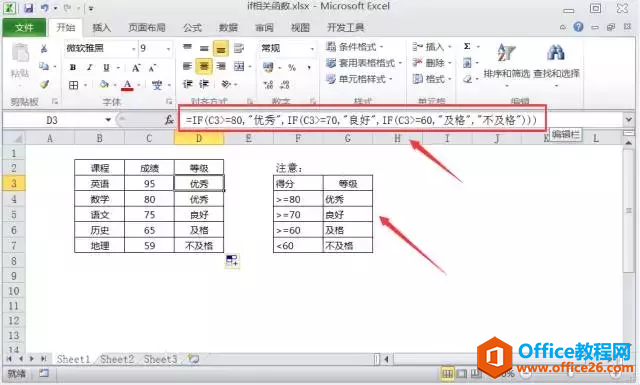The height and width of the screenshot is (385, 640).
Task: Click Fill down icon in editing group
Action: pos(467,63)
